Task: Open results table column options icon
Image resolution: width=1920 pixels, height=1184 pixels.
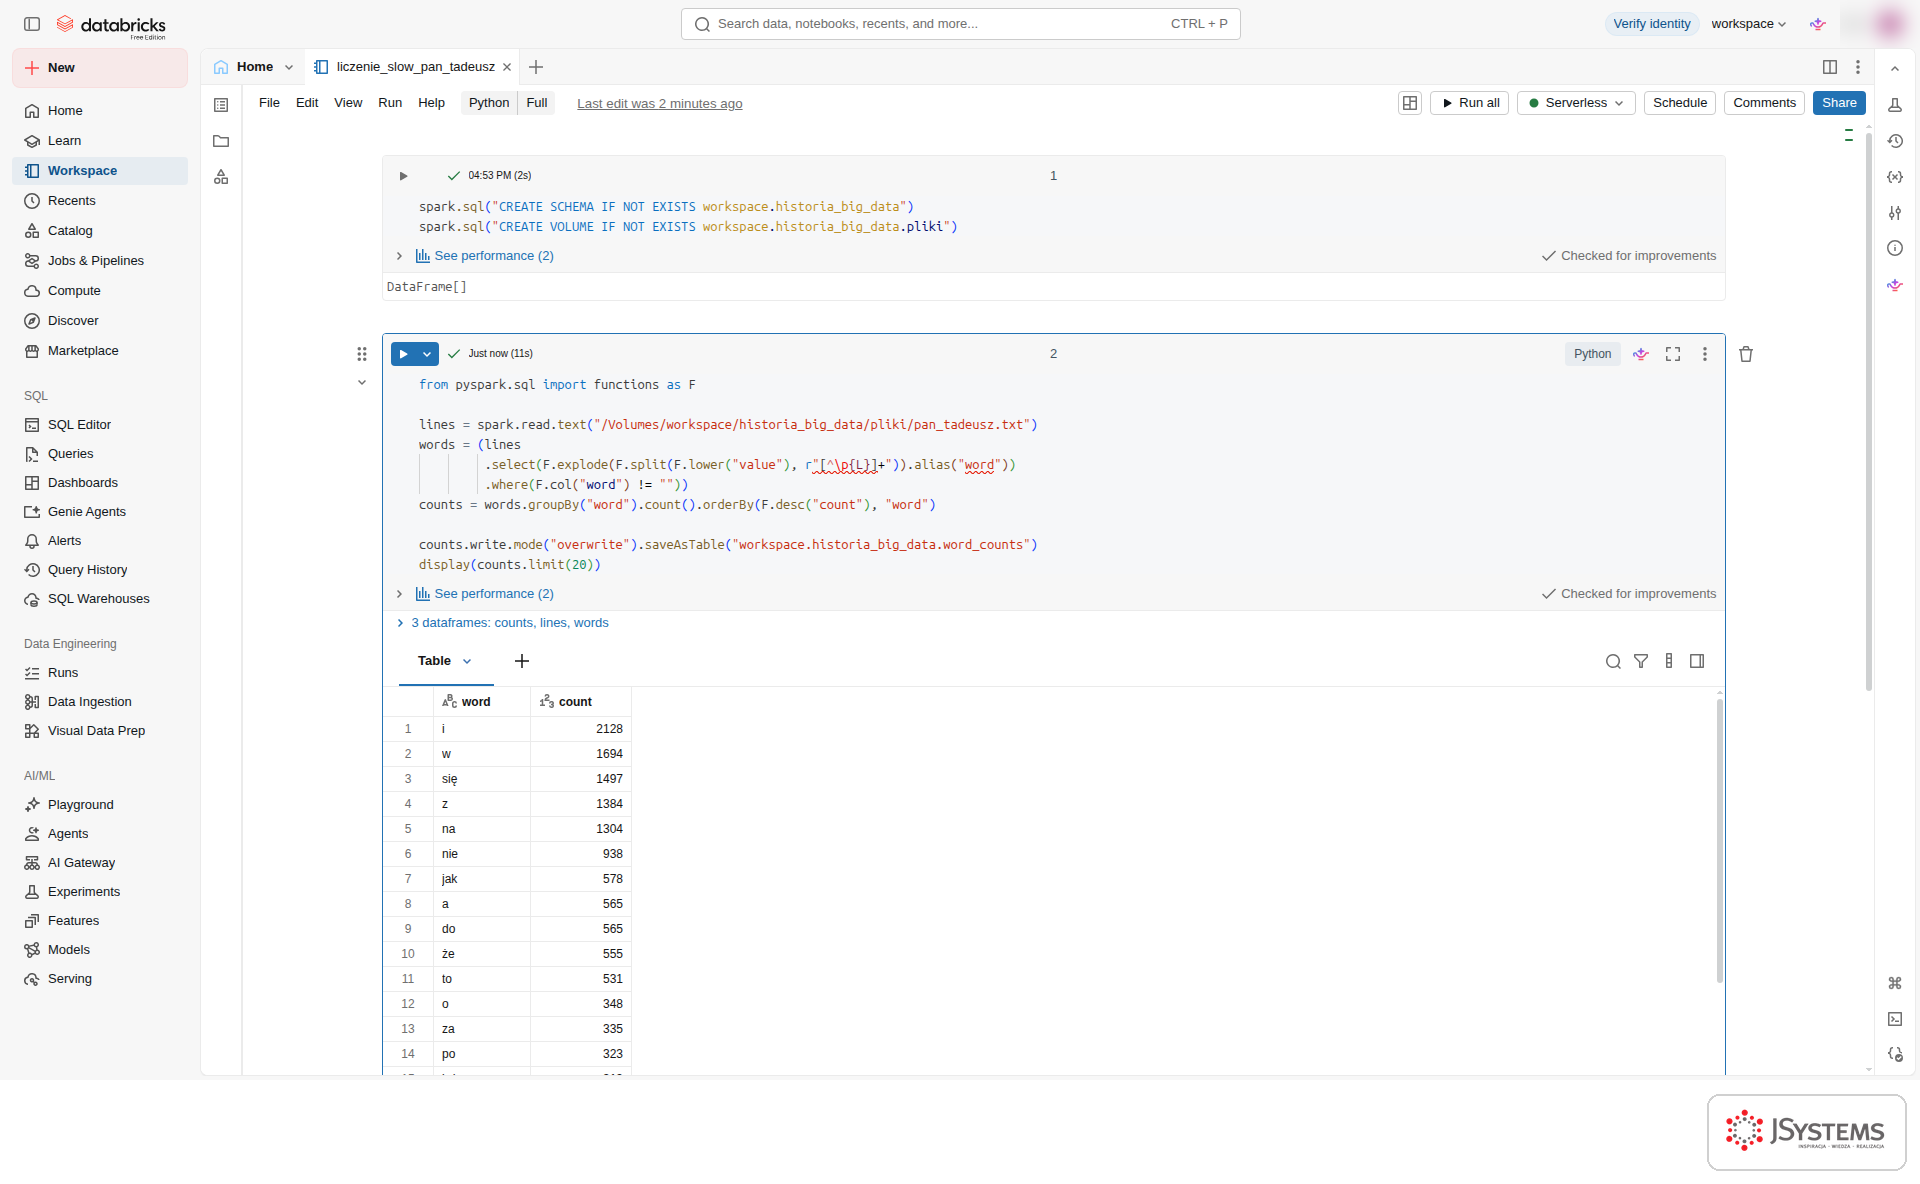Action: [x=1669, y=661]
